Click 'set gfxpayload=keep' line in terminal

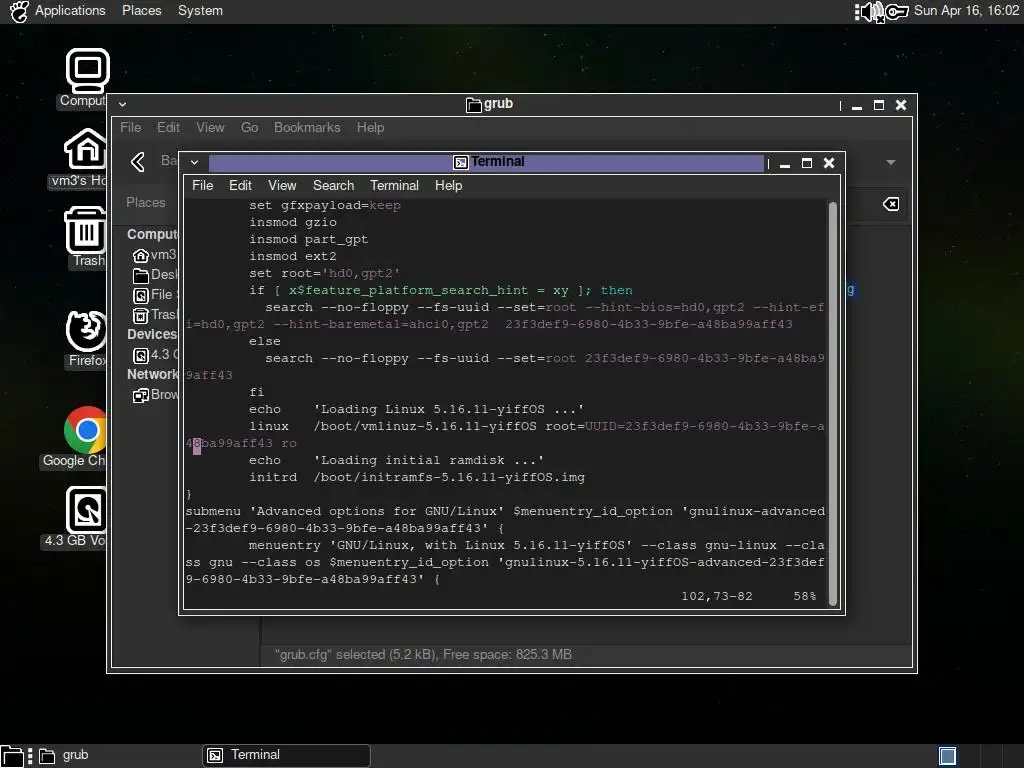pos(325,205)
